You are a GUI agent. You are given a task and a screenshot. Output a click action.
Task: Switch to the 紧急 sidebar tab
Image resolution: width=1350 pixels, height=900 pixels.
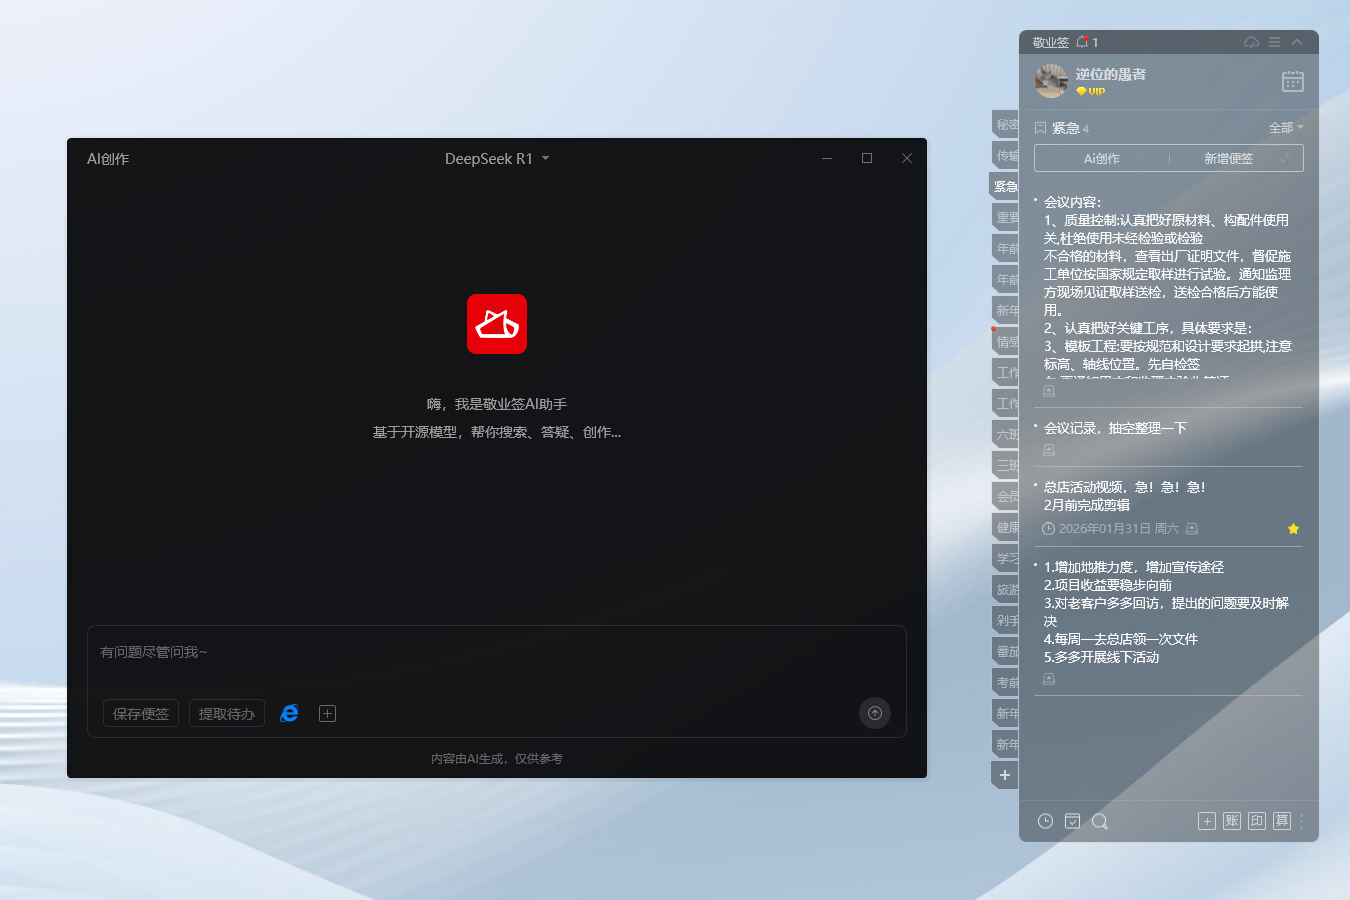point(1005,186)
